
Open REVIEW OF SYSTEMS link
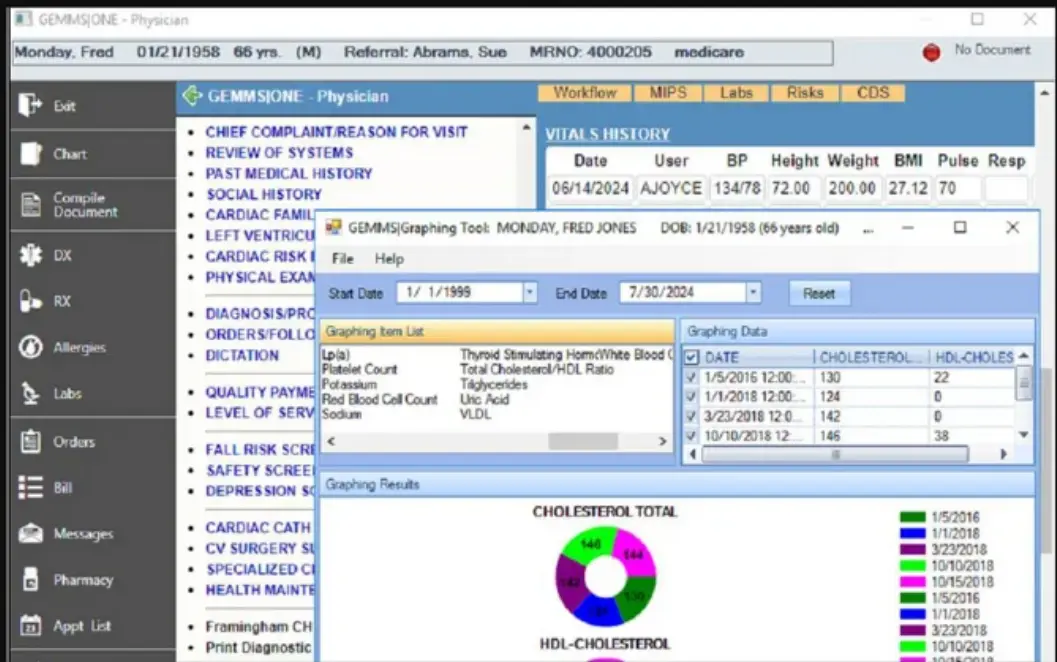pos(279,153)
